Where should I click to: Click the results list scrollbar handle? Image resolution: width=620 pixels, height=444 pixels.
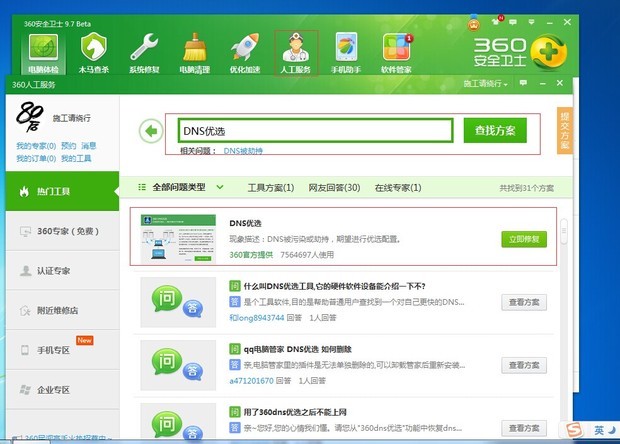pyautogui.click(x=564, y=231)
